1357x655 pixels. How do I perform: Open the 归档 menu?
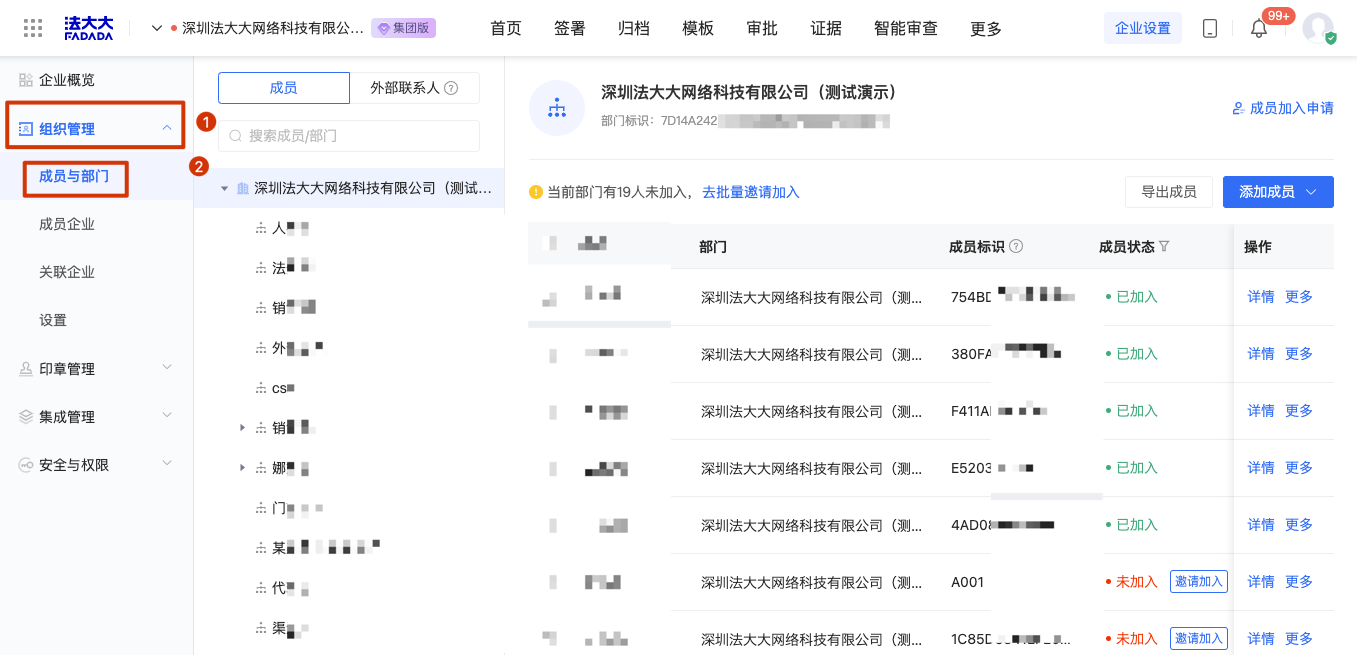(x=634, y=28)
